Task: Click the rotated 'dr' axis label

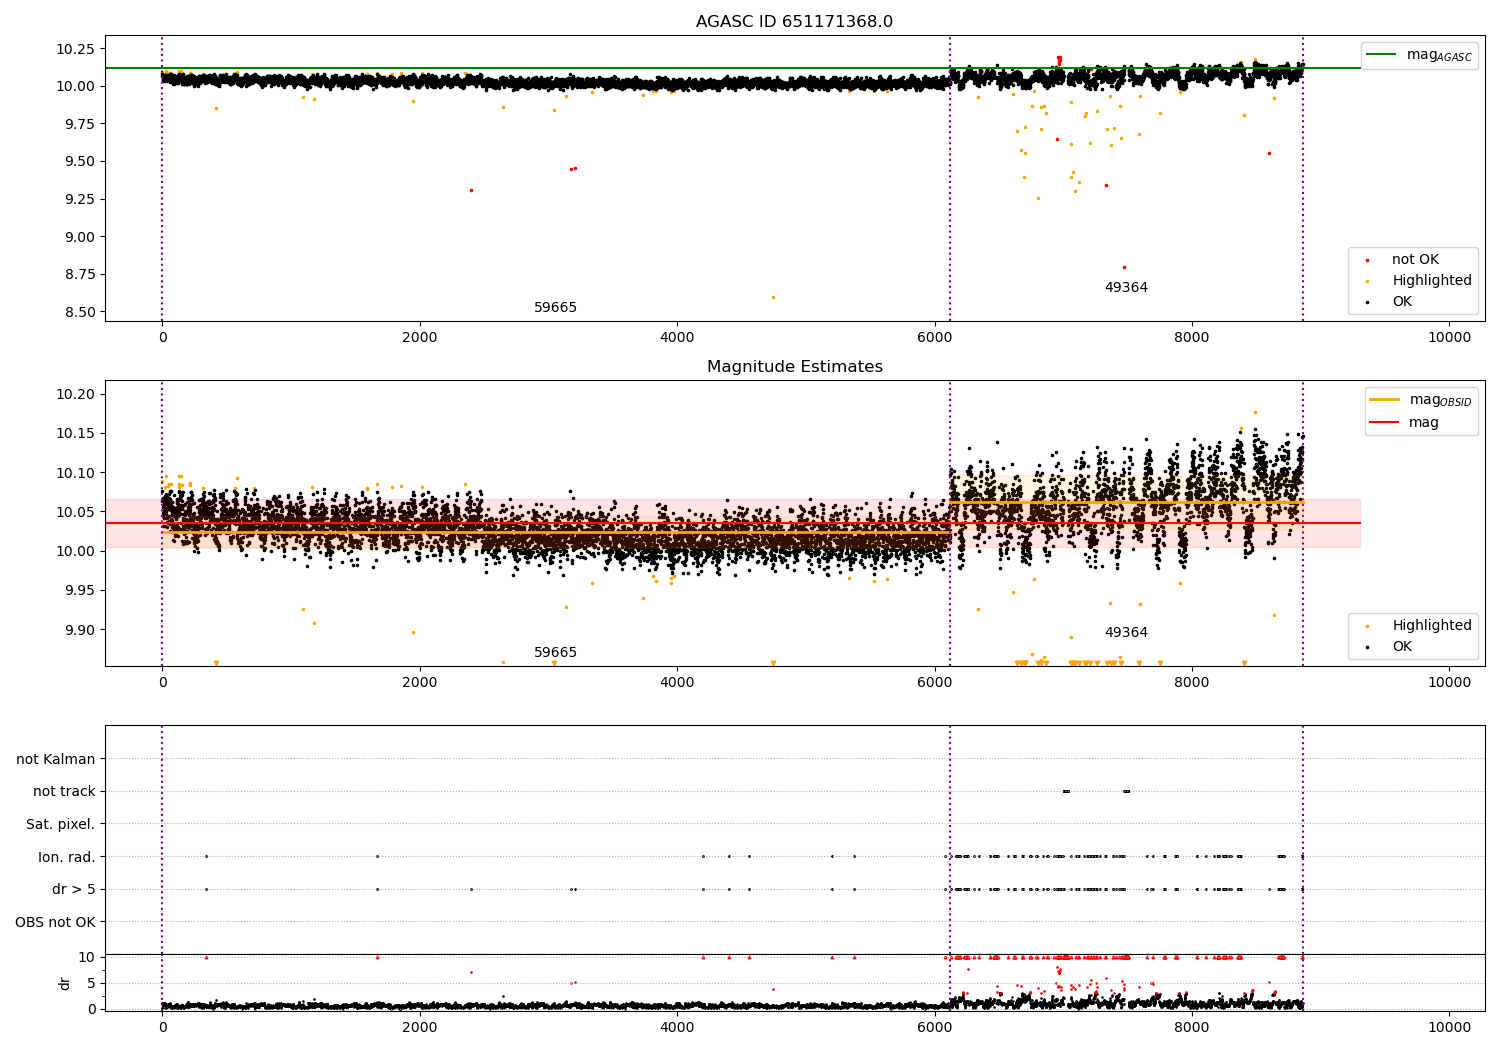Action: pyautogui.click(x=65, y=983)
